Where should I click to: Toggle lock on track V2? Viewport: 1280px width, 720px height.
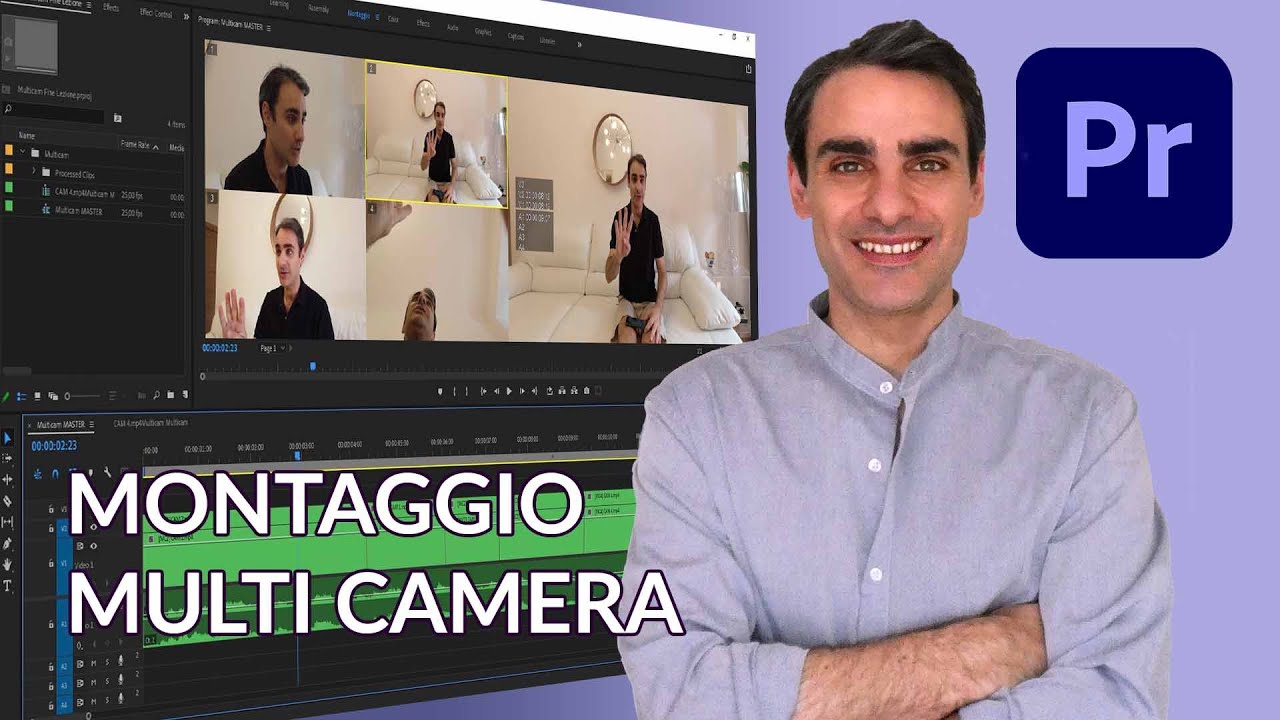point(51,528)
